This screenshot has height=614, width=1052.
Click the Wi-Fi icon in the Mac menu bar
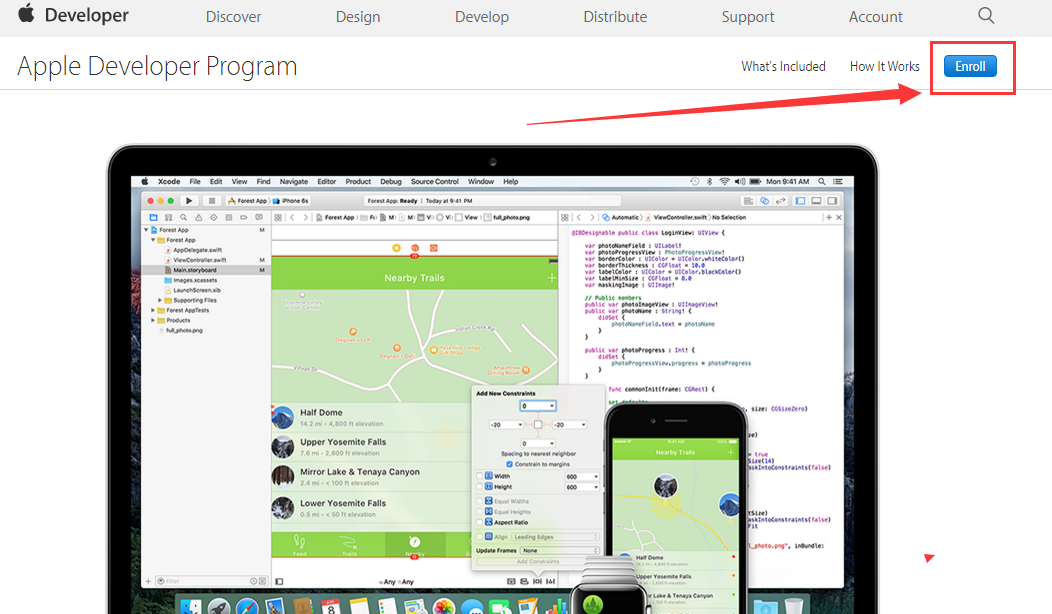click(x=724, y=181)
